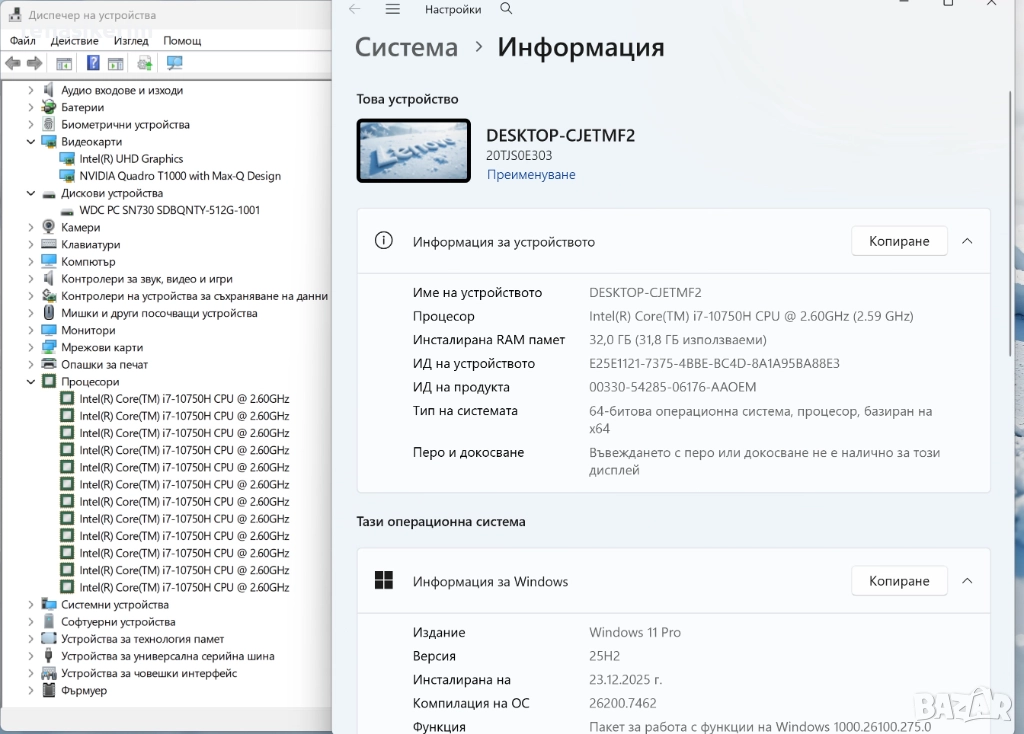This screenshot has width=1024, height=734.
Task: Click Копиране button for device information
Action: click(x=898, y=241)
